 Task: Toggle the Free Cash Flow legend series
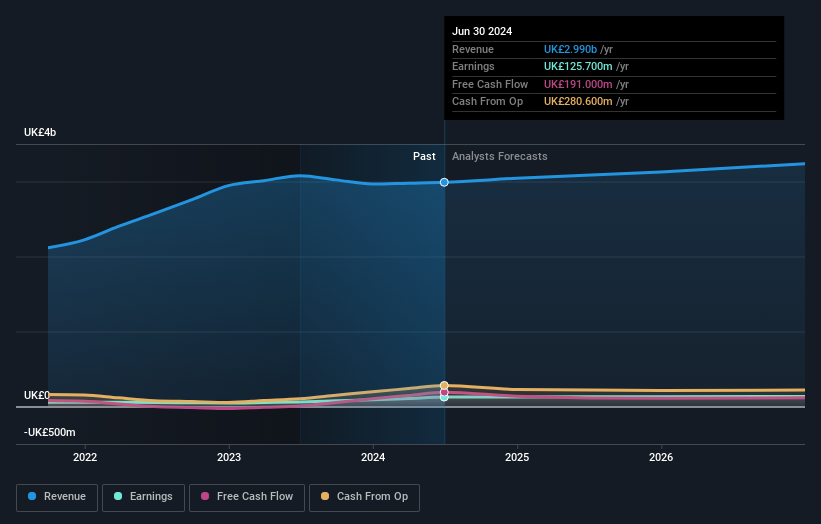pyautogui.click(x=247, y=497)
